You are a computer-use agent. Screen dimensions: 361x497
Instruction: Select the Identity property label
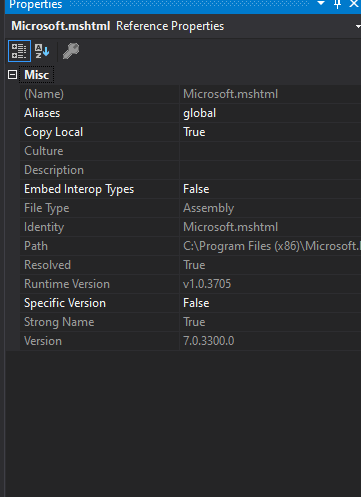[44, 227]
